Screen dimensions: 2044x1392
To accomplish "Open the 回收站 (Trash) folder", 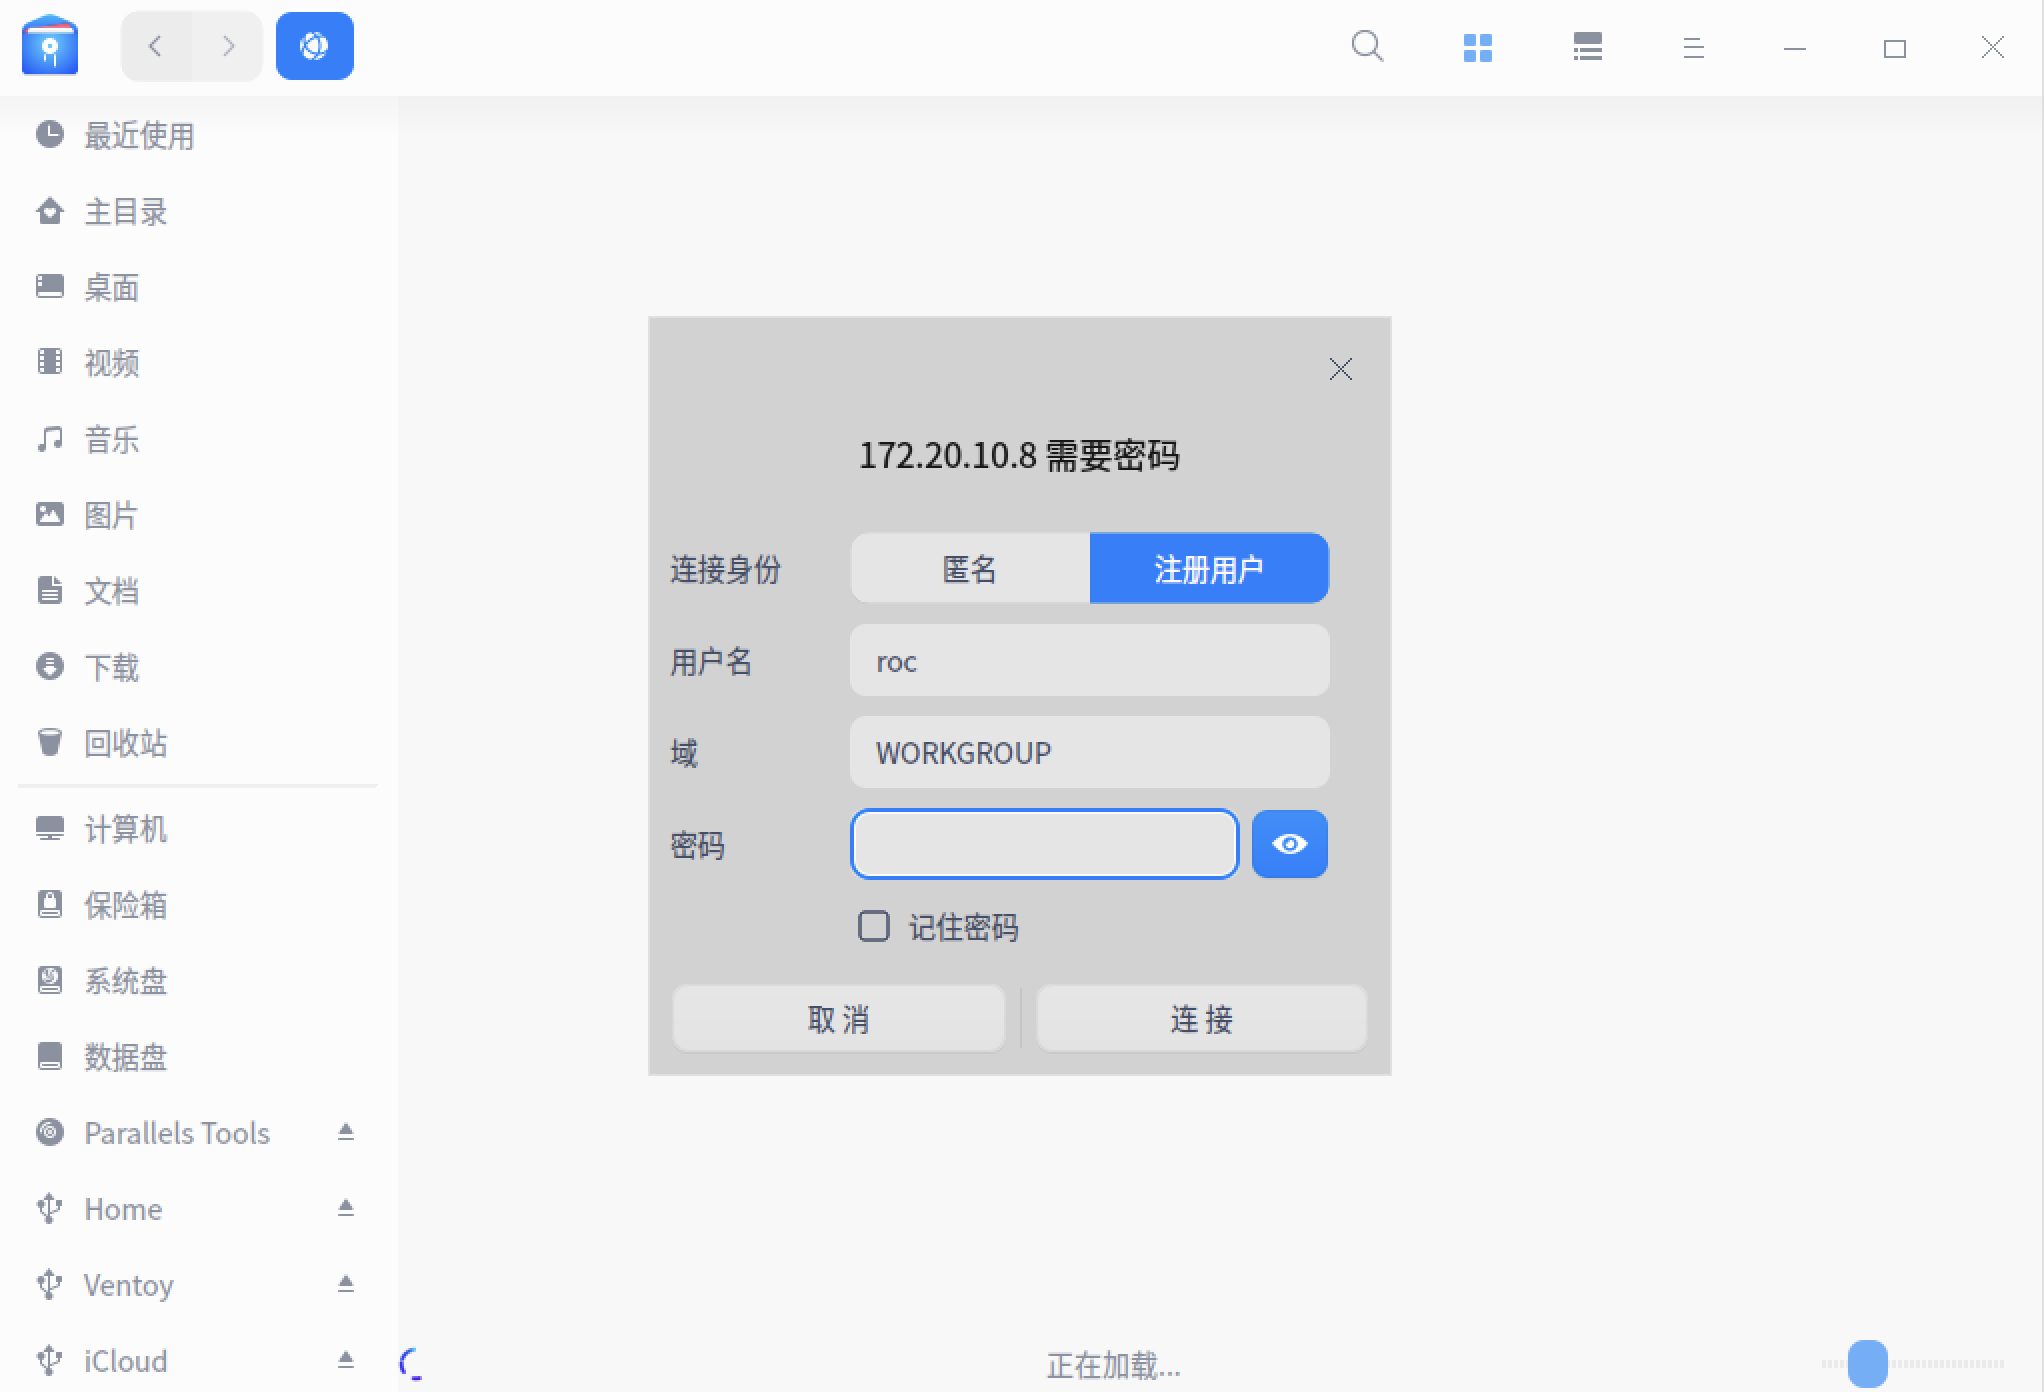I will (x=124, y=743).
